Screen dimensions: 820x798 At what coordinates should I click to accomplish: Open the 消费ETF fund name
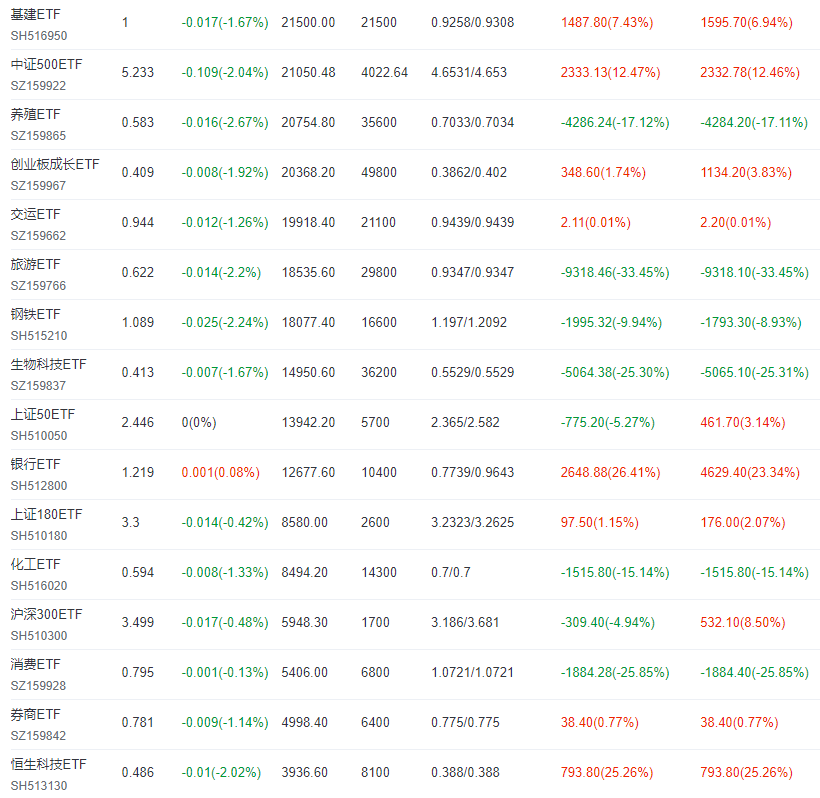(x=36, y=664)
